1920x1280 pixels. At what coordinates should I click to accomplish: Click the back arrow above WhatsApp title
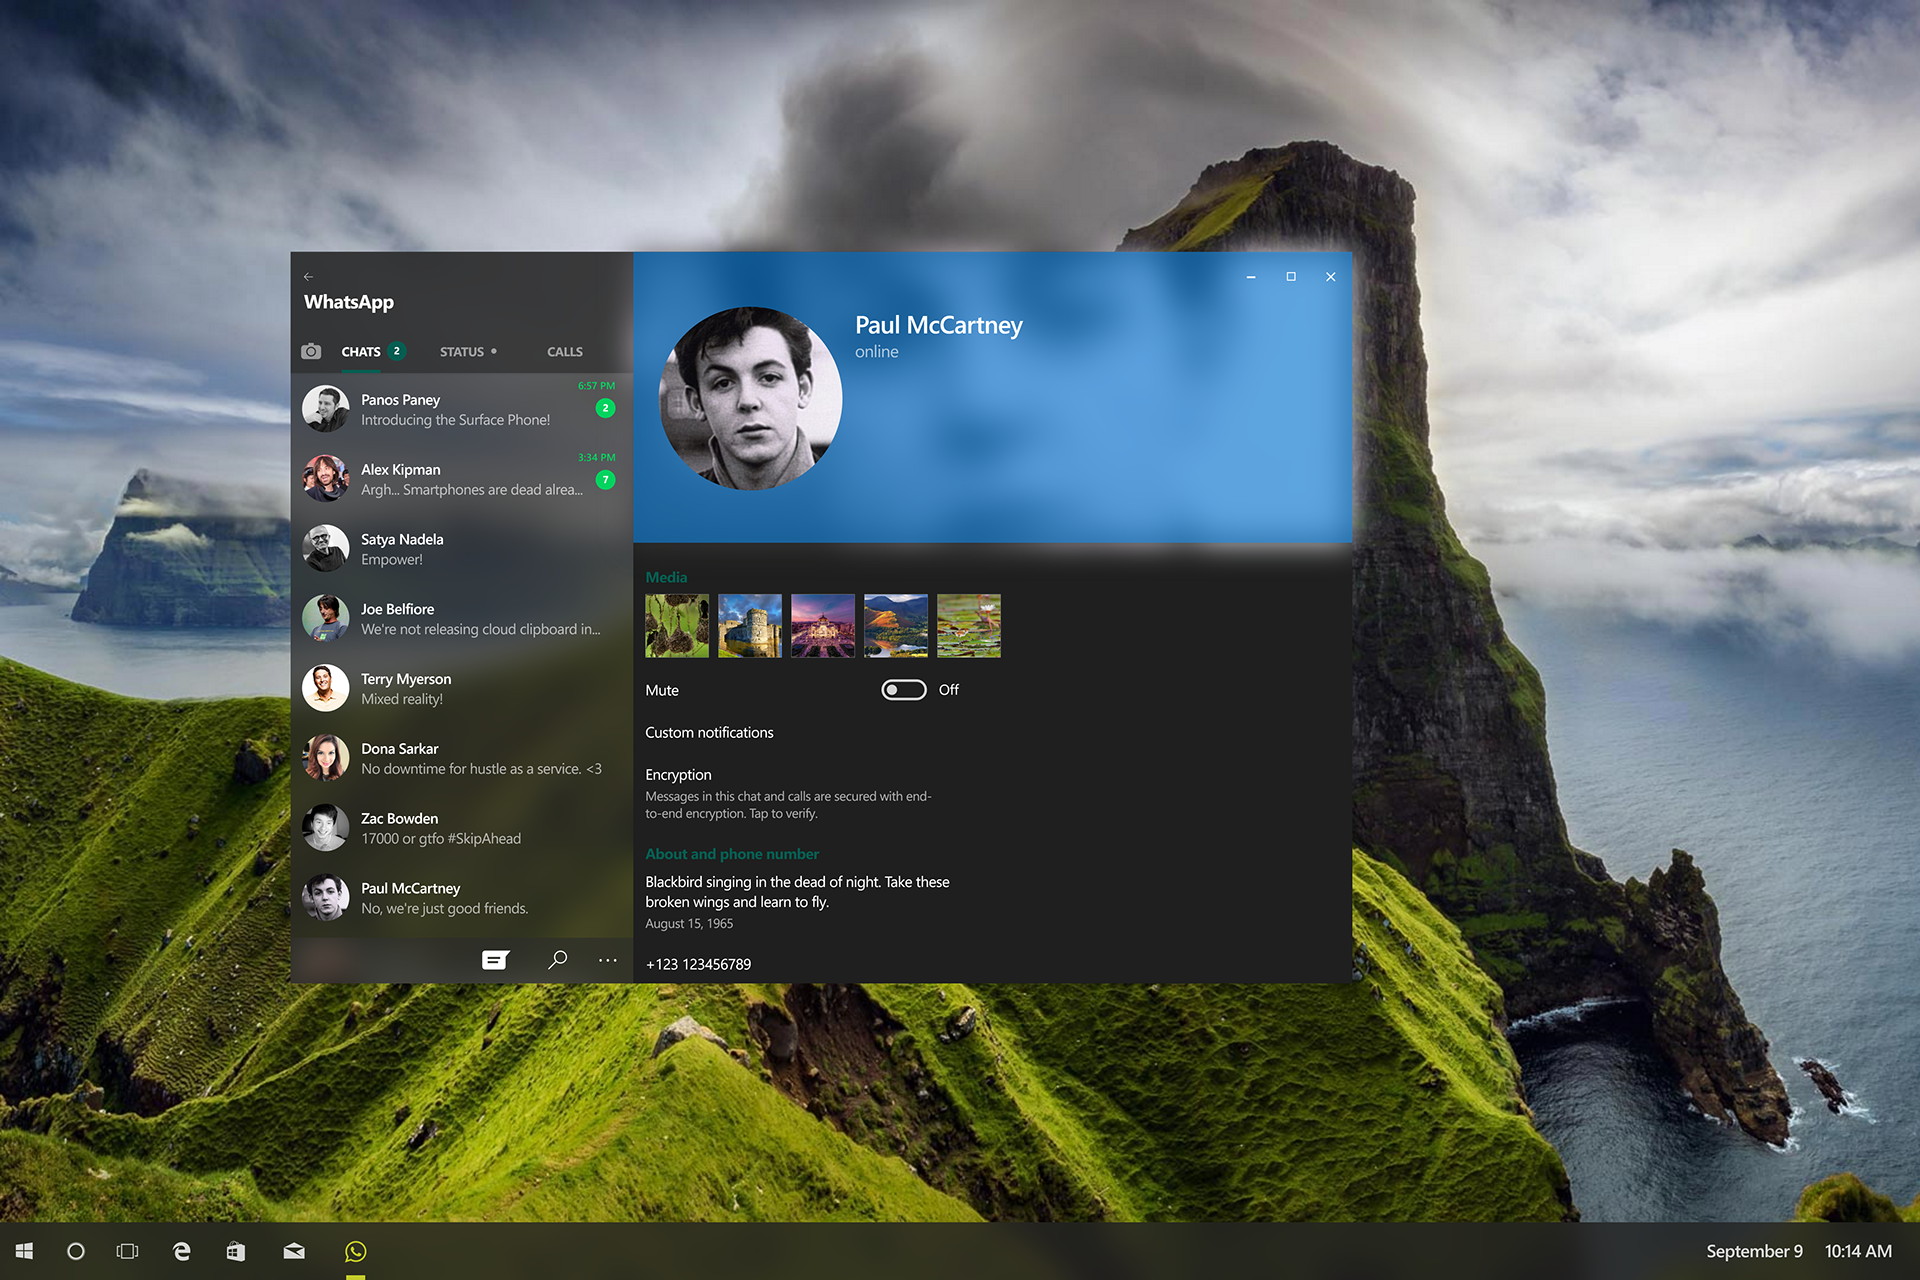coord(308,277)
